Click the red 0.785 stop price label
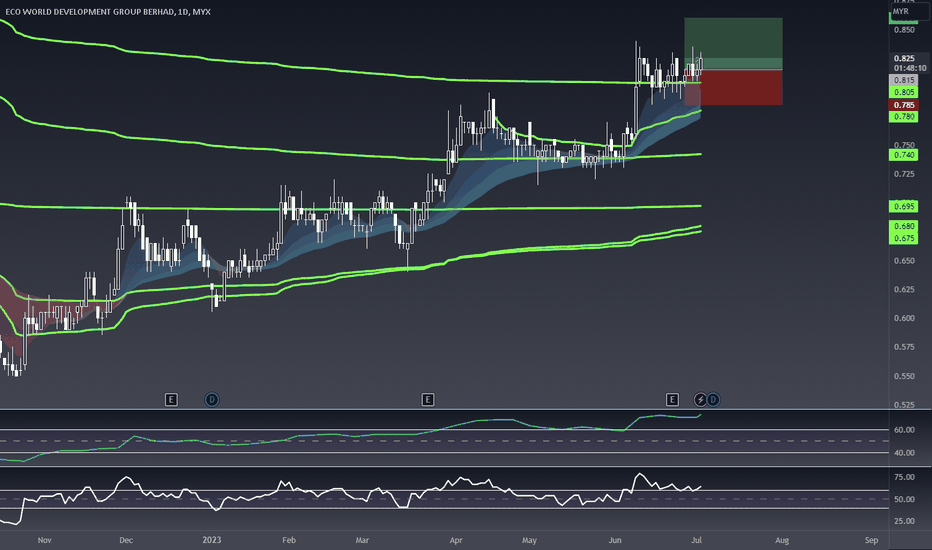Viewport: 932px width, 550px height. (x=904, y=105)
